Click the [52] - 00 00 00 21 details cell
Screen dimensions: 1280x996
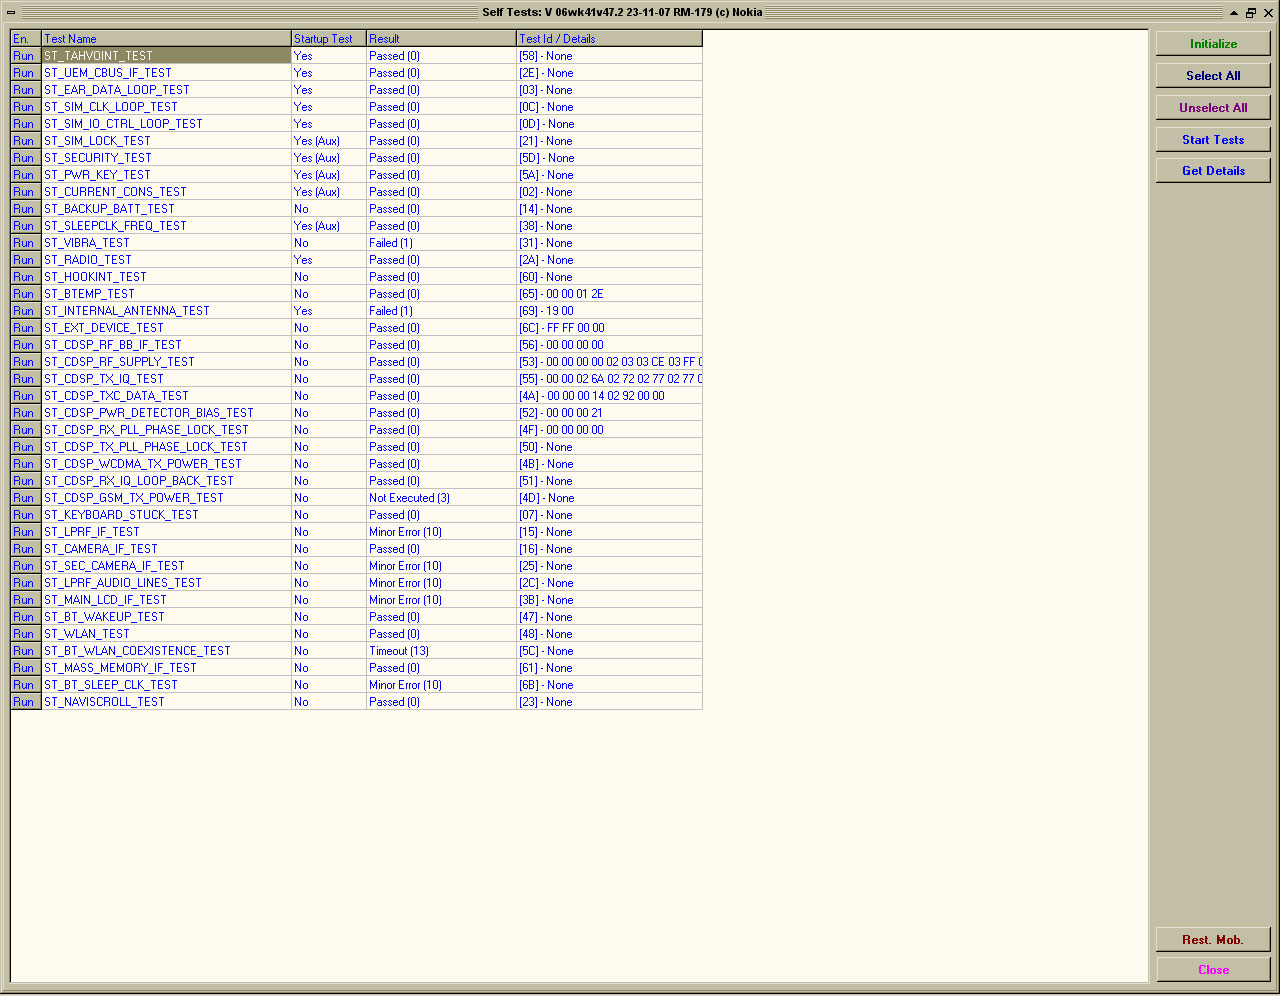pos(609,413)
